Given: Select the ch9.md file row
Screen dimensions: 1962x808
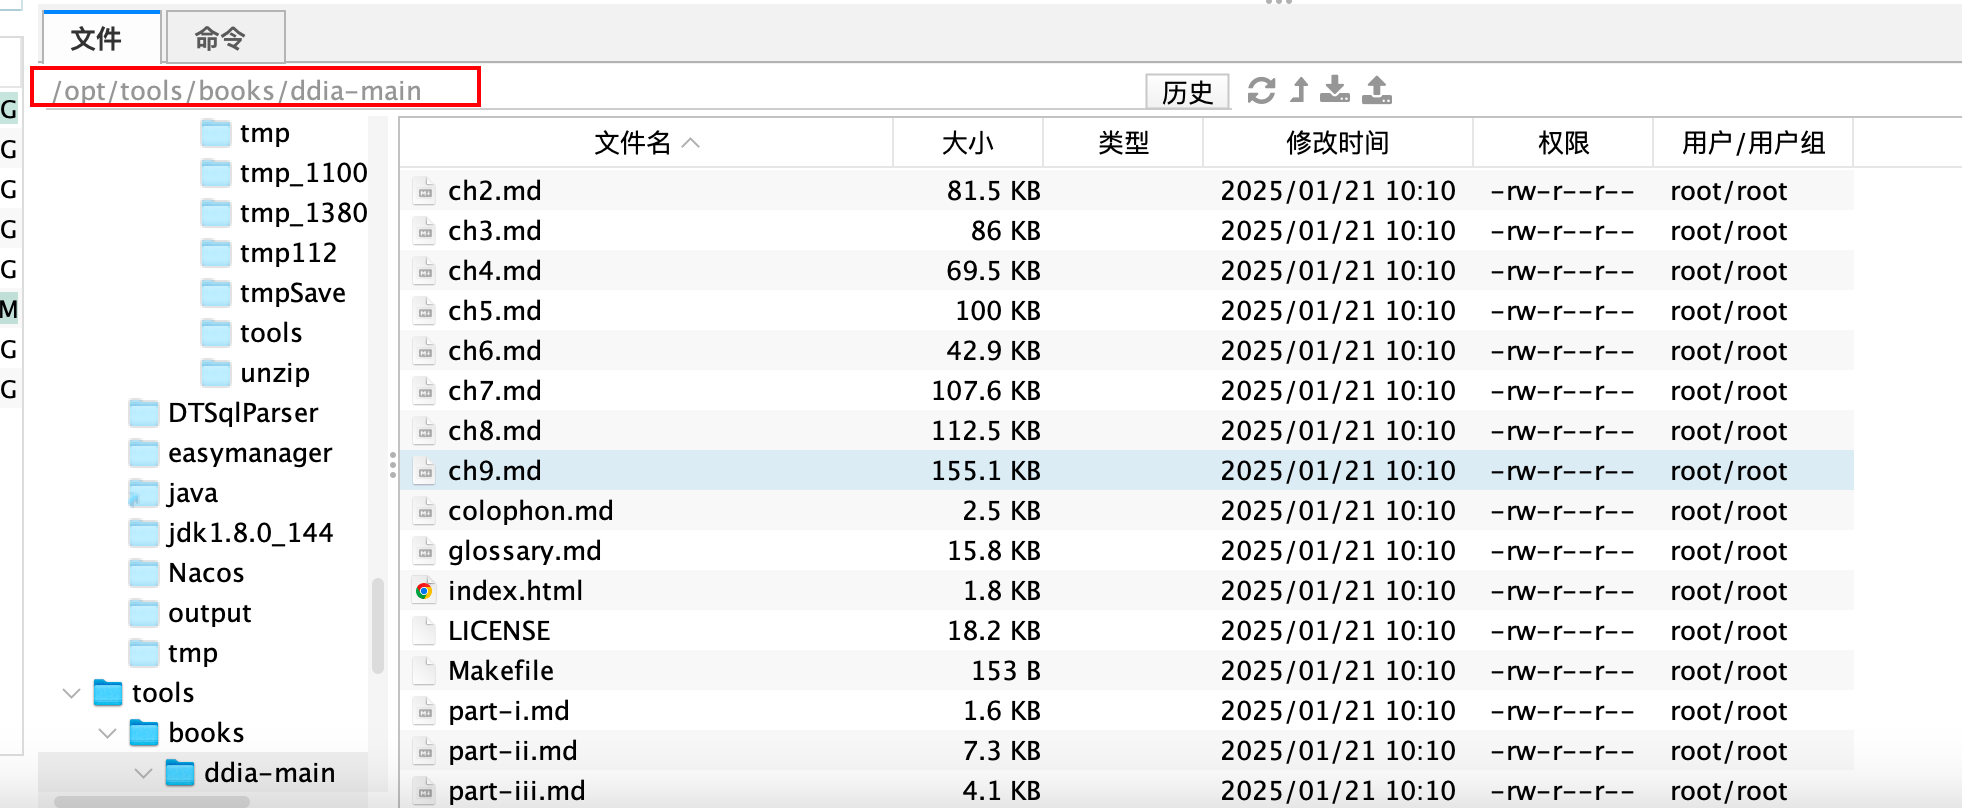Looking at the screenshot, I should 1127,471.
